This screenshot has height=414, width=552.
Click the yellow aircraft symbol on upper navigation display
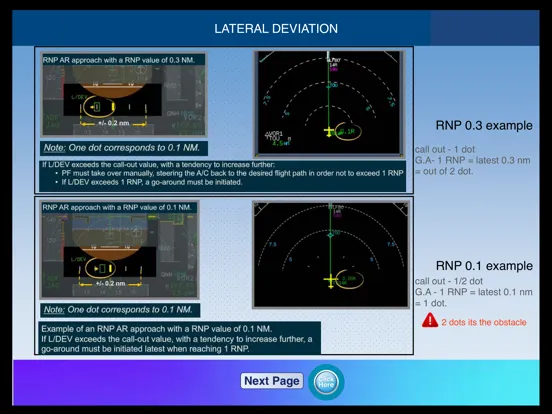[329, 132]
